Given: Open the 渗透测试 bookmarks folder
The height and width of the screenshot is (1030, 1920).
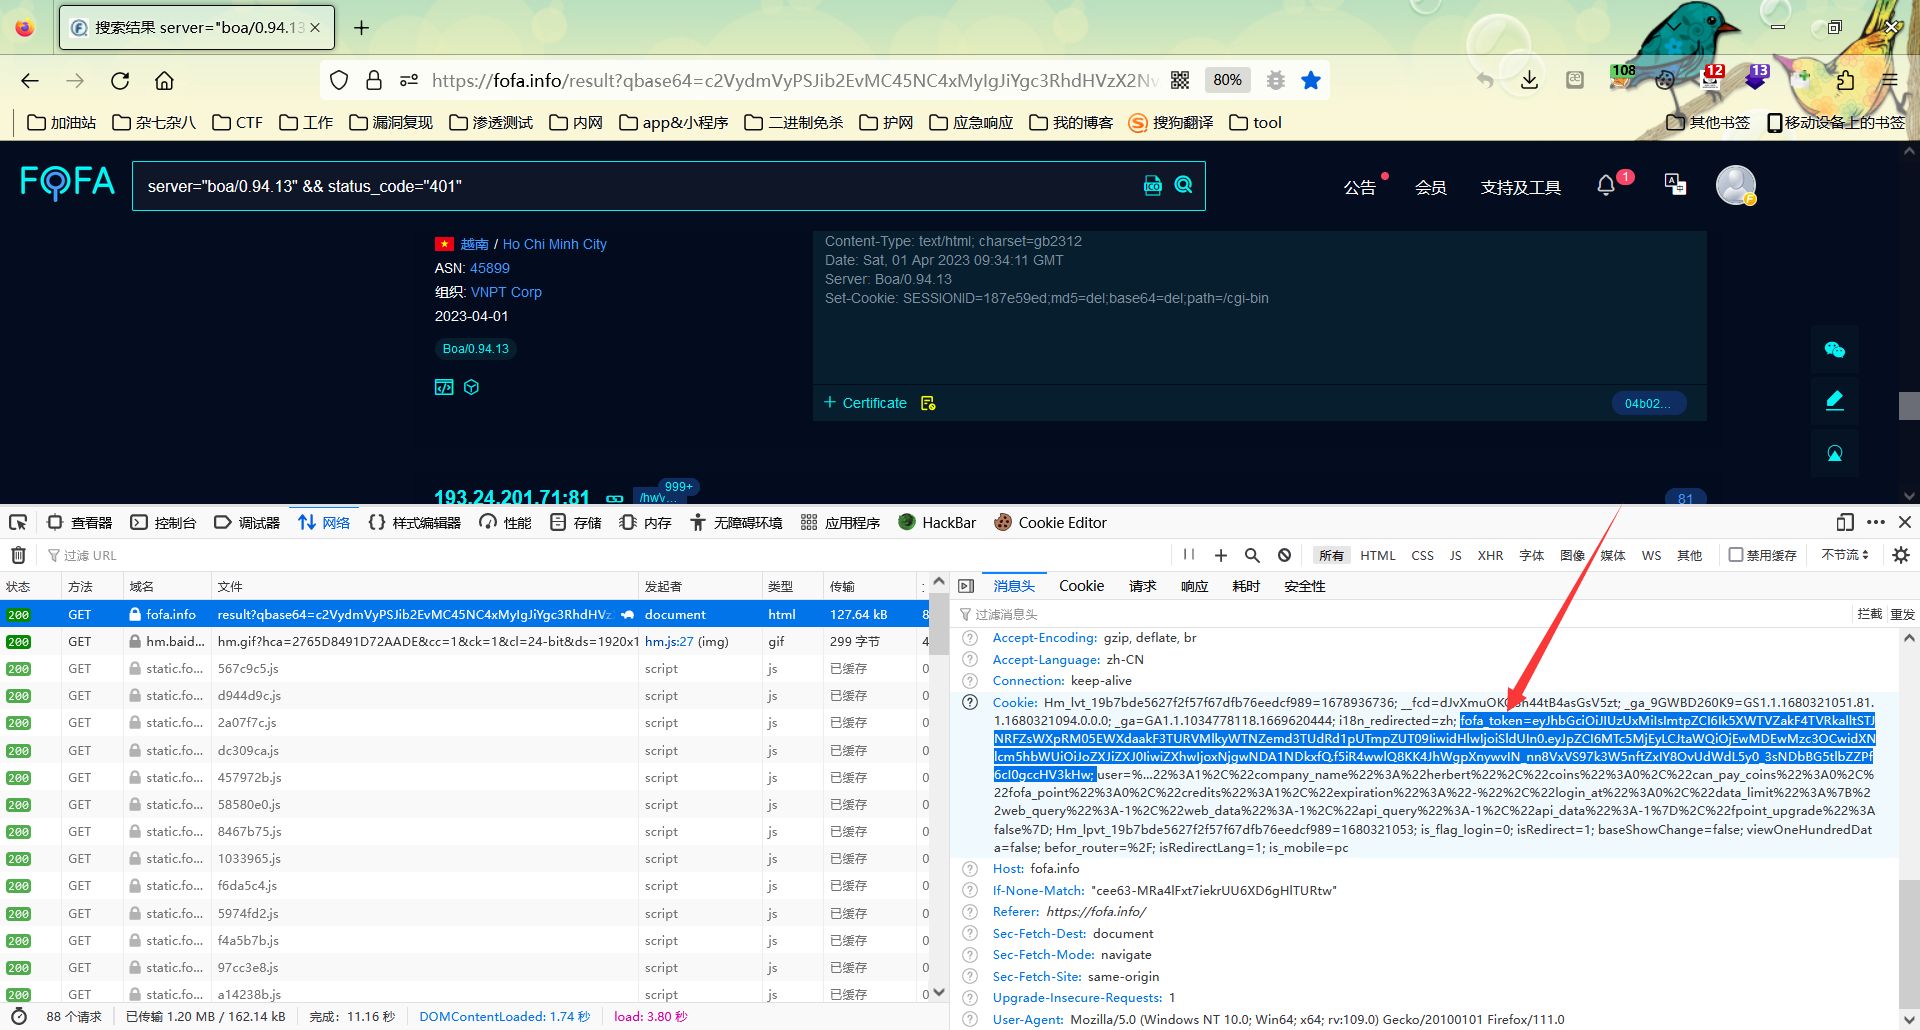Looking at the screenshot, I should pos(490,122).
